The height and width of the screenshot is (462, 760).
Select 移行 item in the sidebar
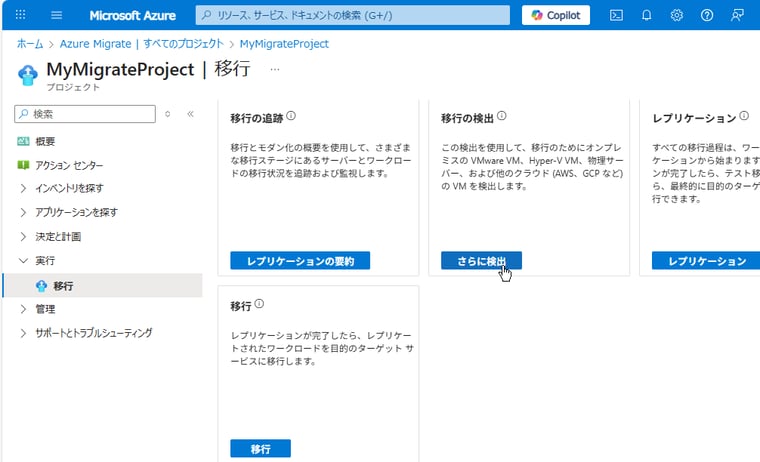click(x=102, y=286)
